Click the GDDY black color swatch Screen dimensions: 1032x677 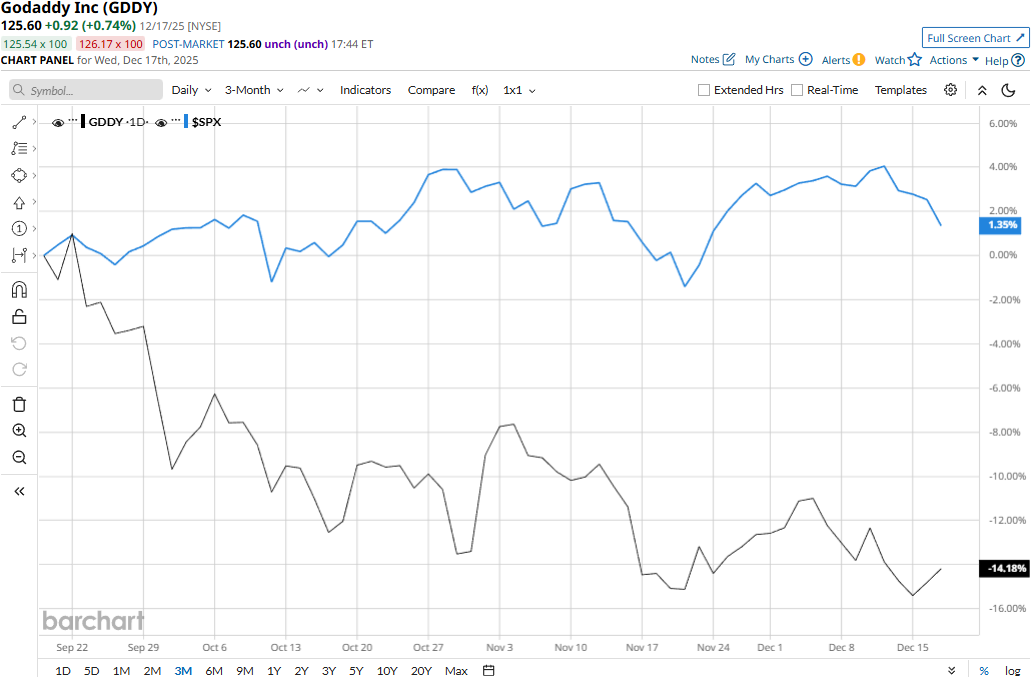tap(83, 122)
